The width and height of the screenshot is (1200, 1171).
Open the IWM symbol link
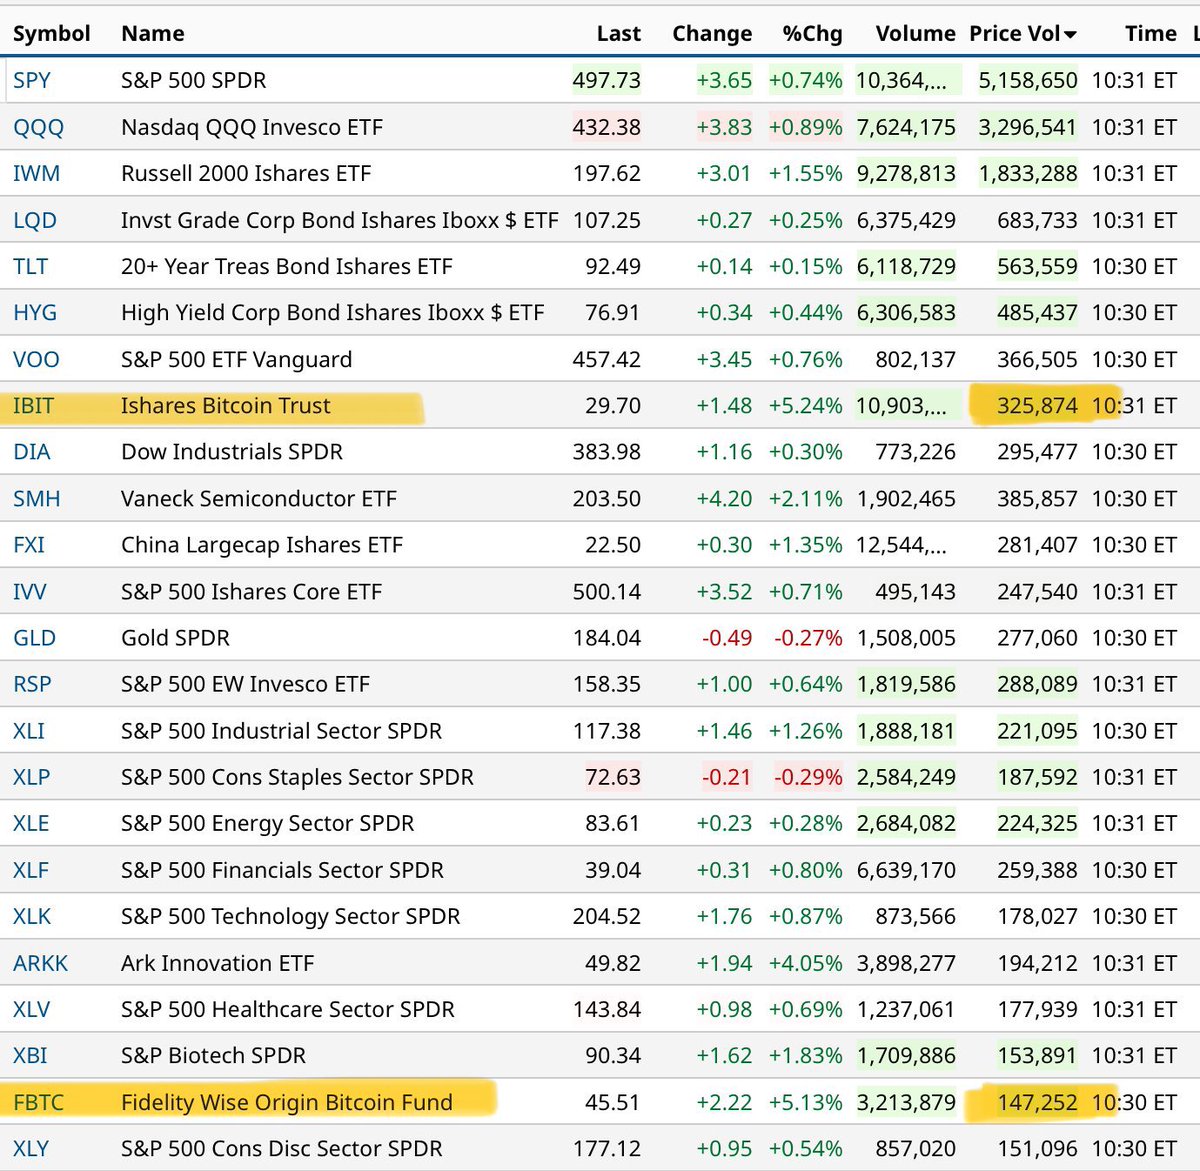pos(36,173)
